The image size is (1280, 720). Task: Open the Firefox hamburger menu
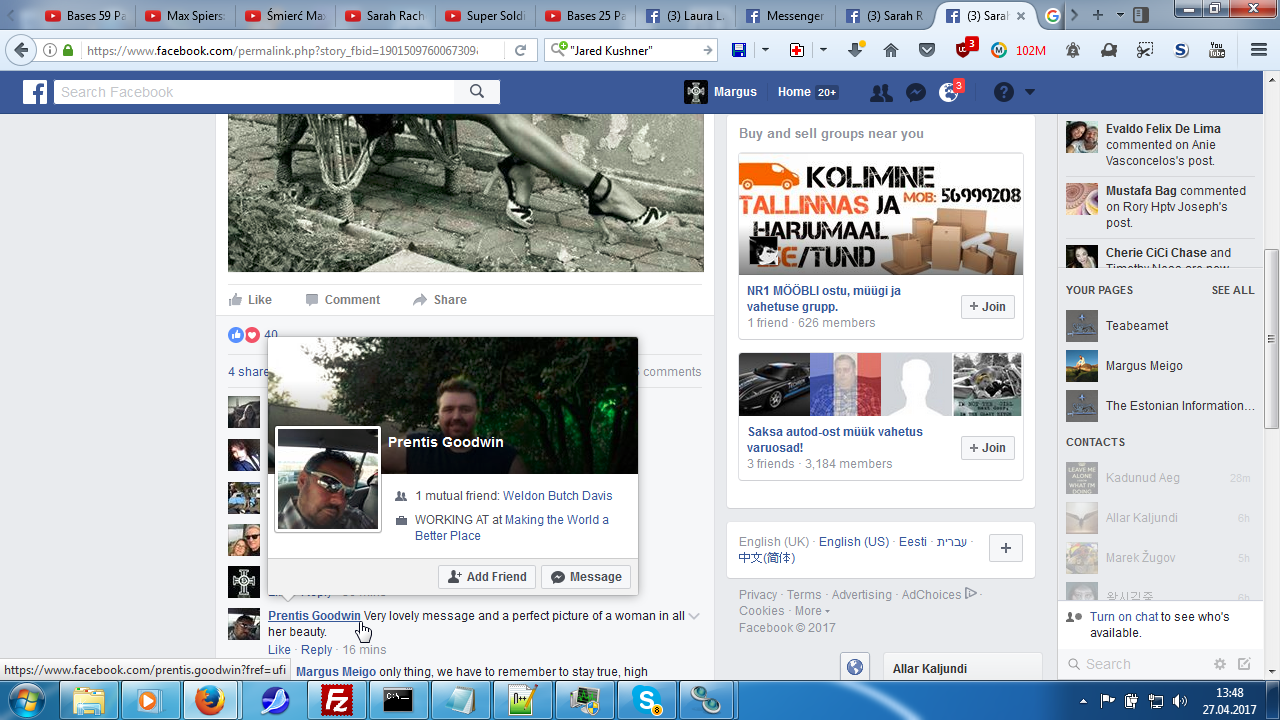[1259, 50]
